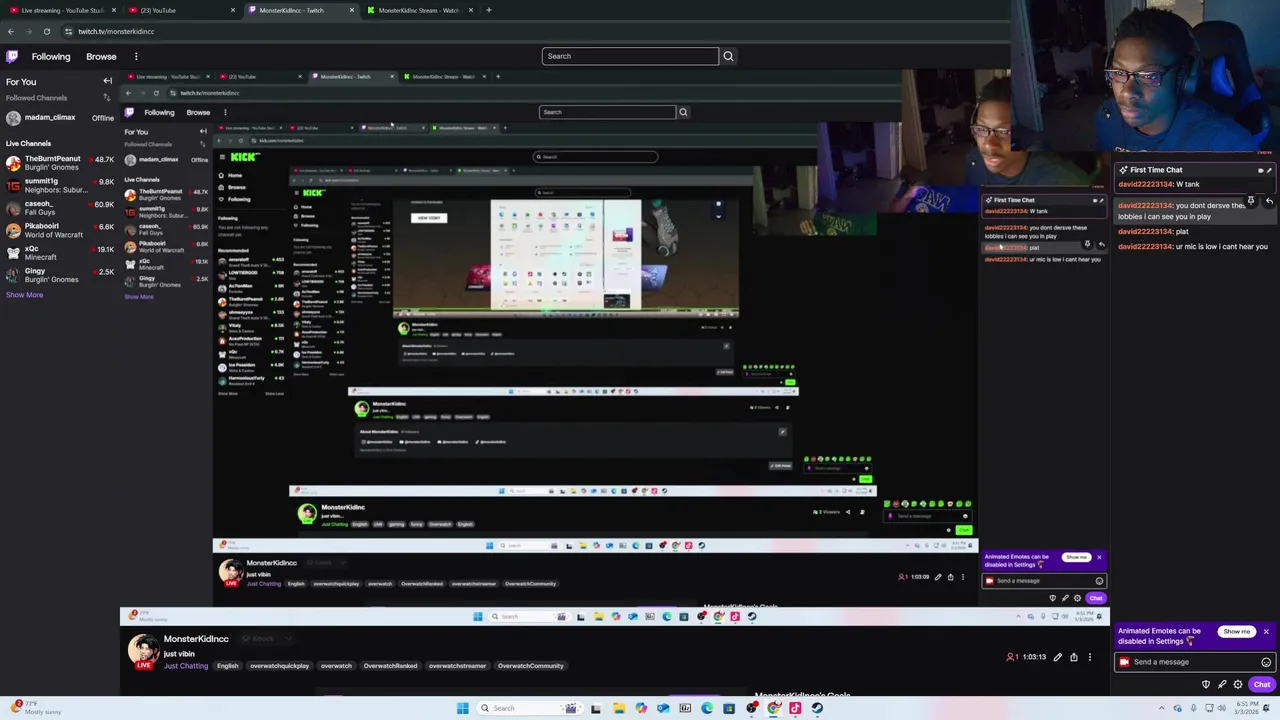The width and height of the screenshot is (1280, 720).
Task: Open the Following page
Action: [50, 57]
